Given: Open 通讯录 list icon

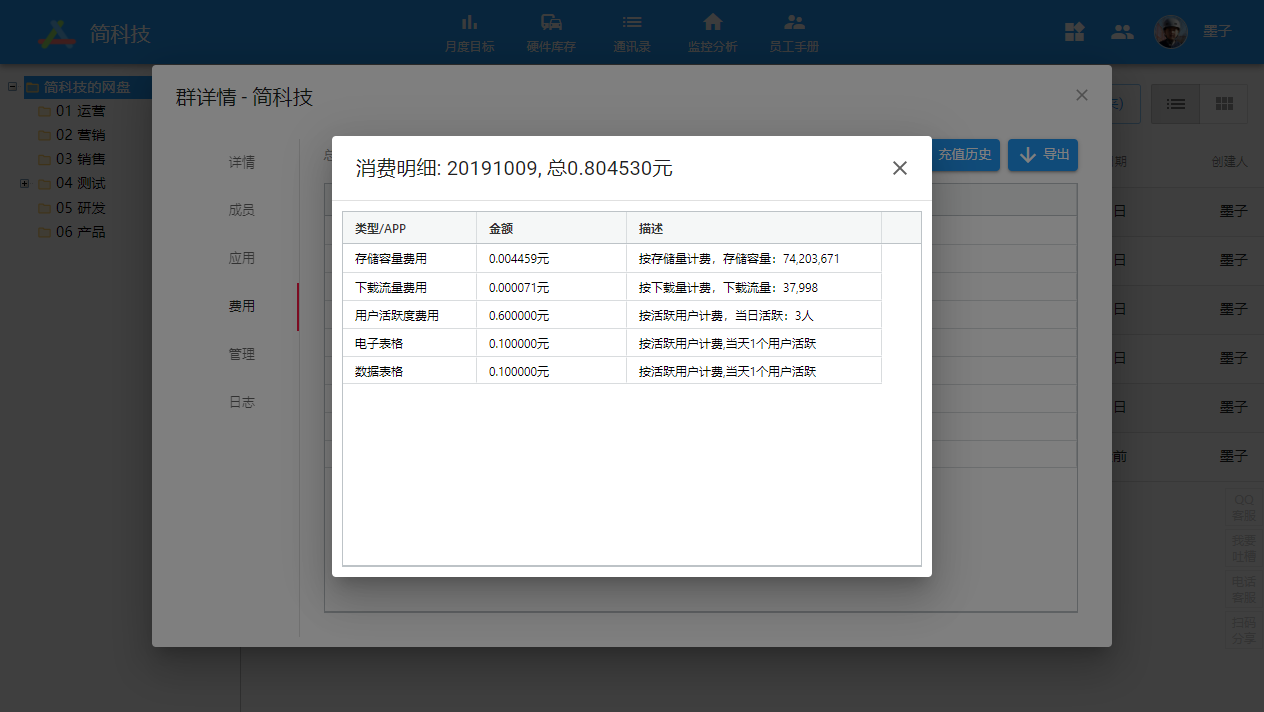Looking at the screenshot, I should (631, 33).
